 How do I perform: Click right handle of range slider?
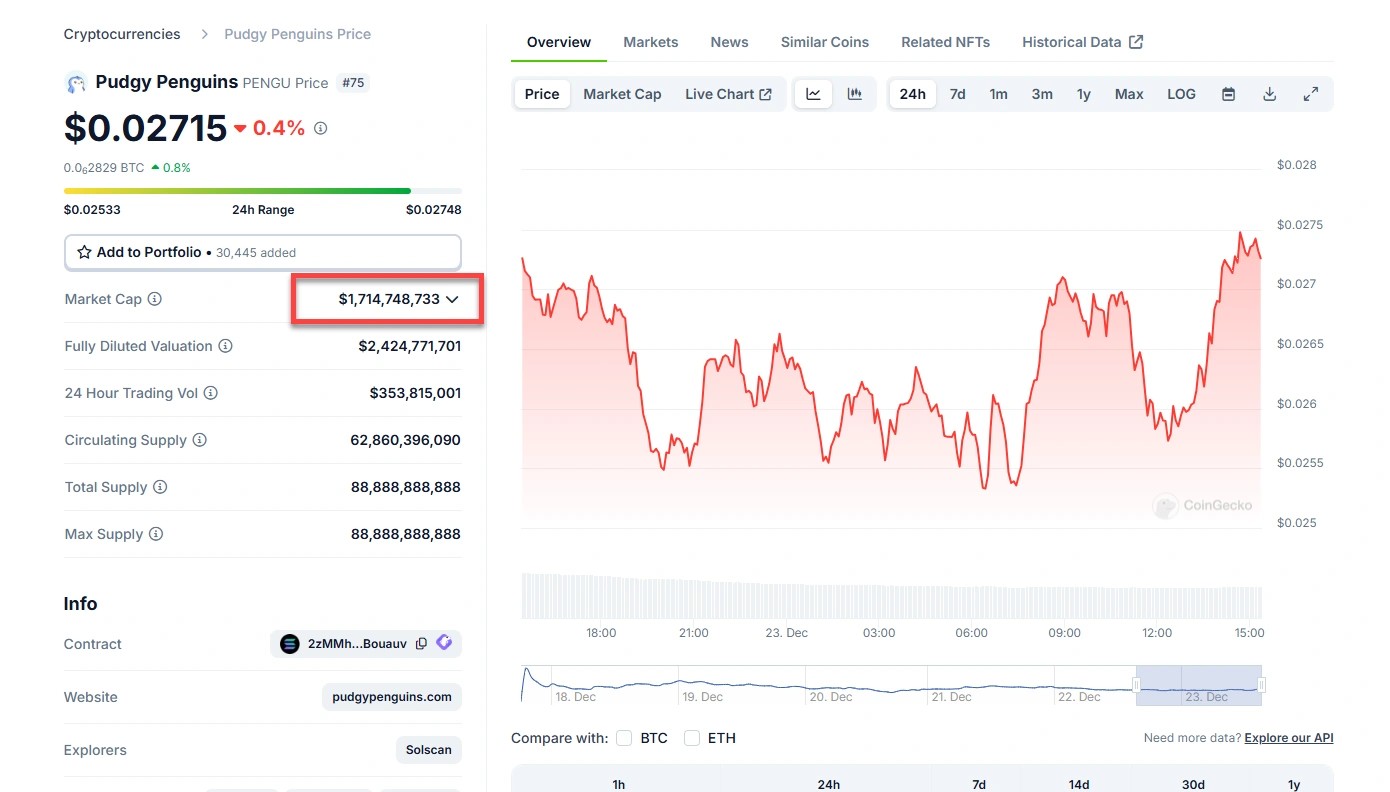coord(1262,685)
